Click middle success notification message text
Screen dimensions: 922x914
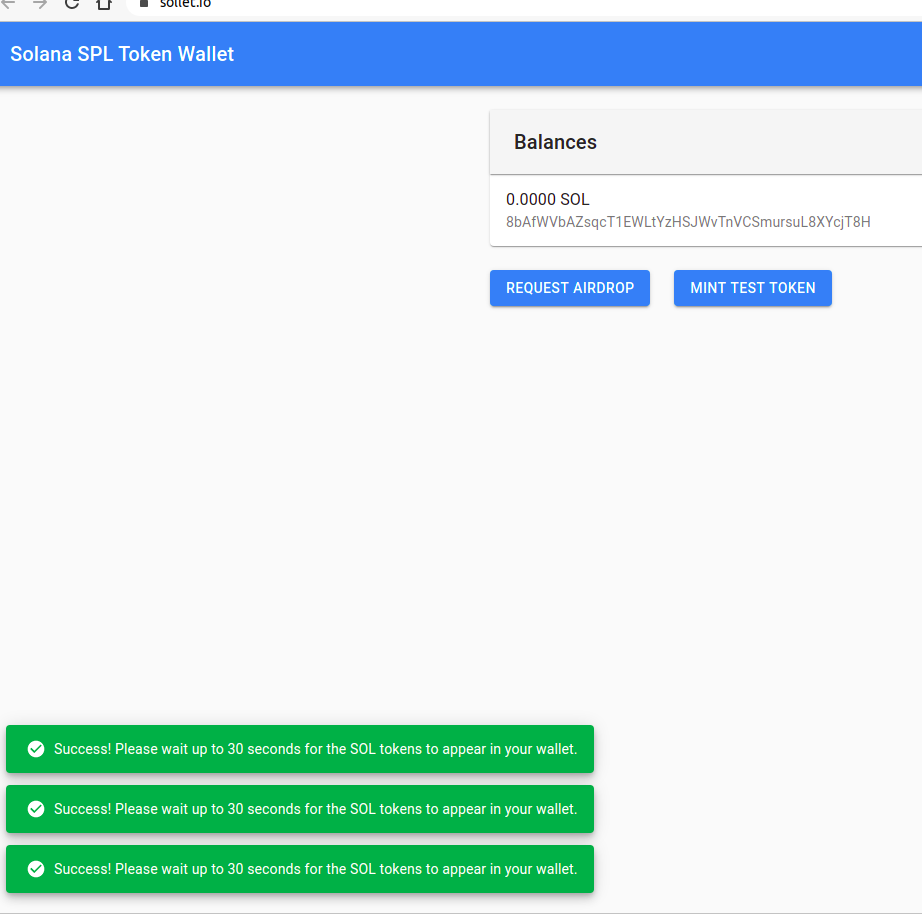pyautogui.click(x=315, y=809)
